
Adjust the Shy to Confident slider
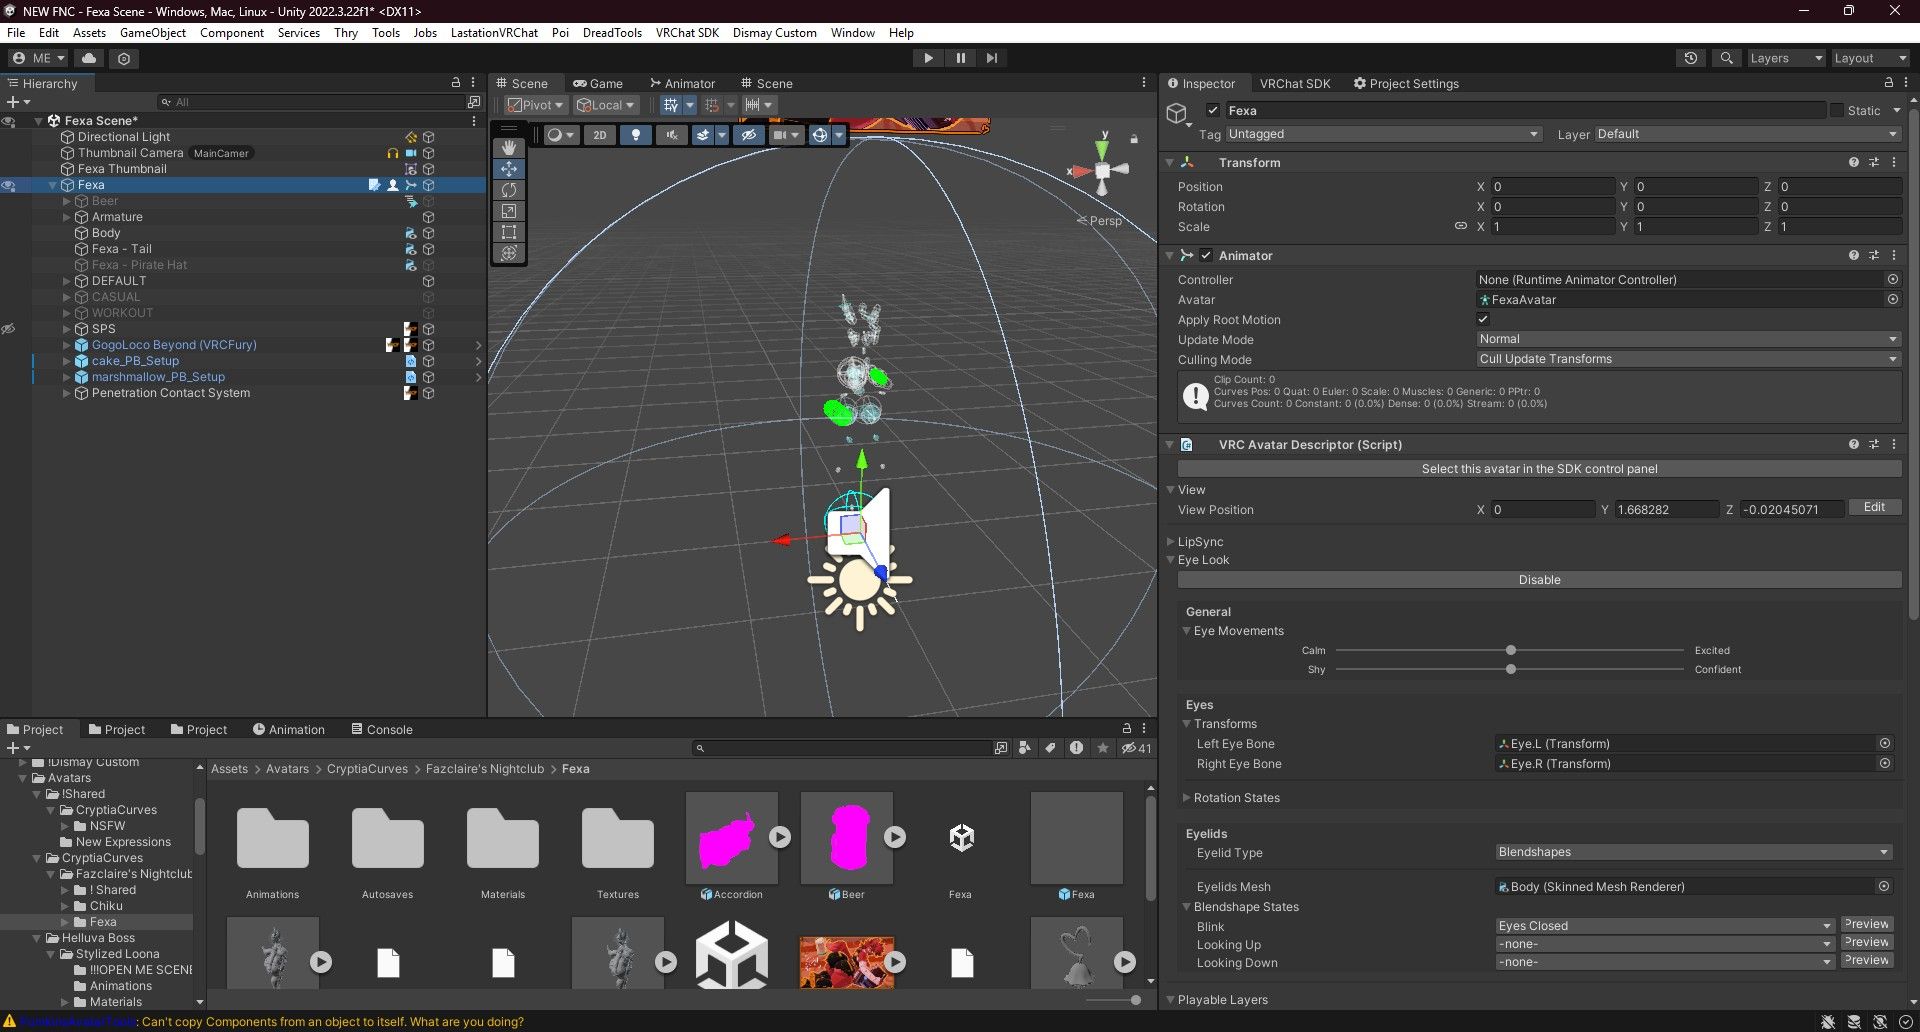pyautogui.click(x=1510, y=669)
